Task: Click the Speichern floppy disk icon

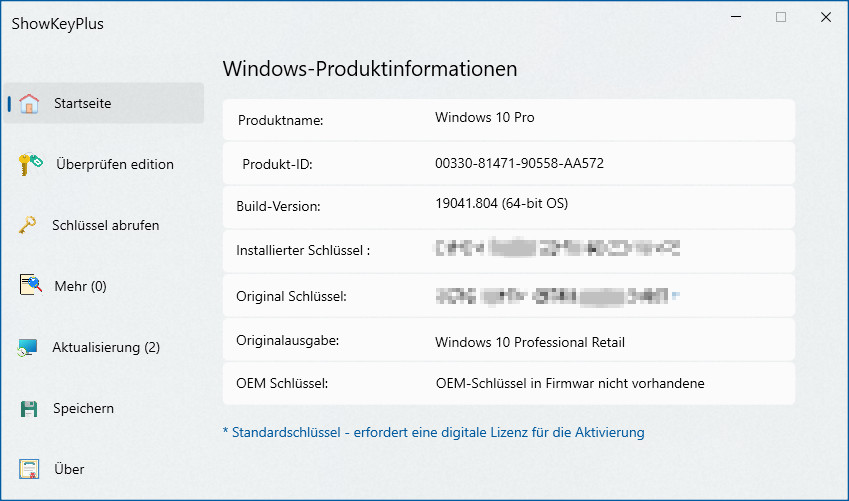Action: (x=29, y=409)
